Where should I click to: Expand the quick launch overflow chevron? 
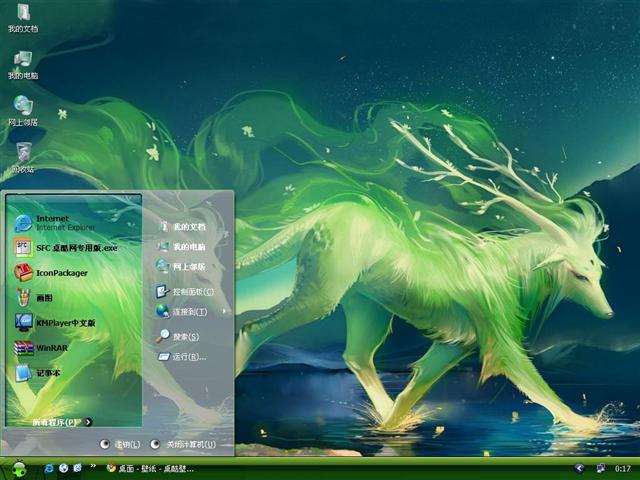[93, 467]
